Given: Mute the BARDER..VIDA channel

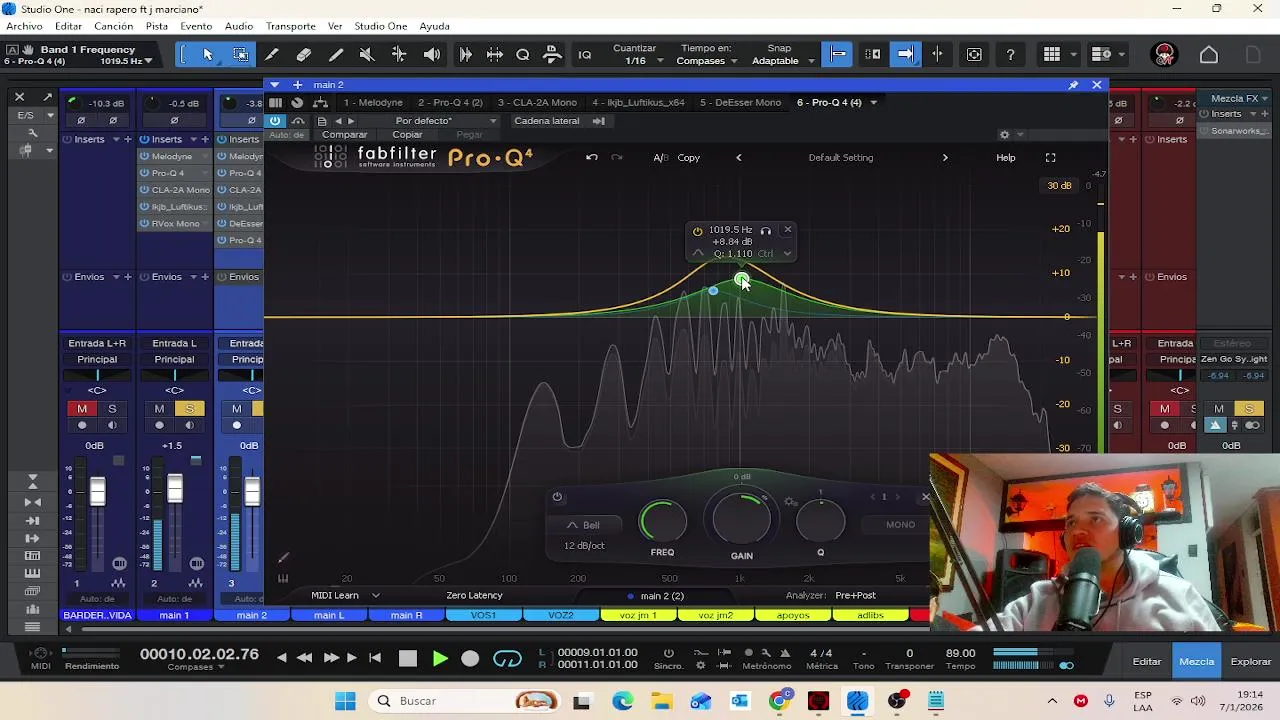Looking at the screenshot, I should click(82, 408).
